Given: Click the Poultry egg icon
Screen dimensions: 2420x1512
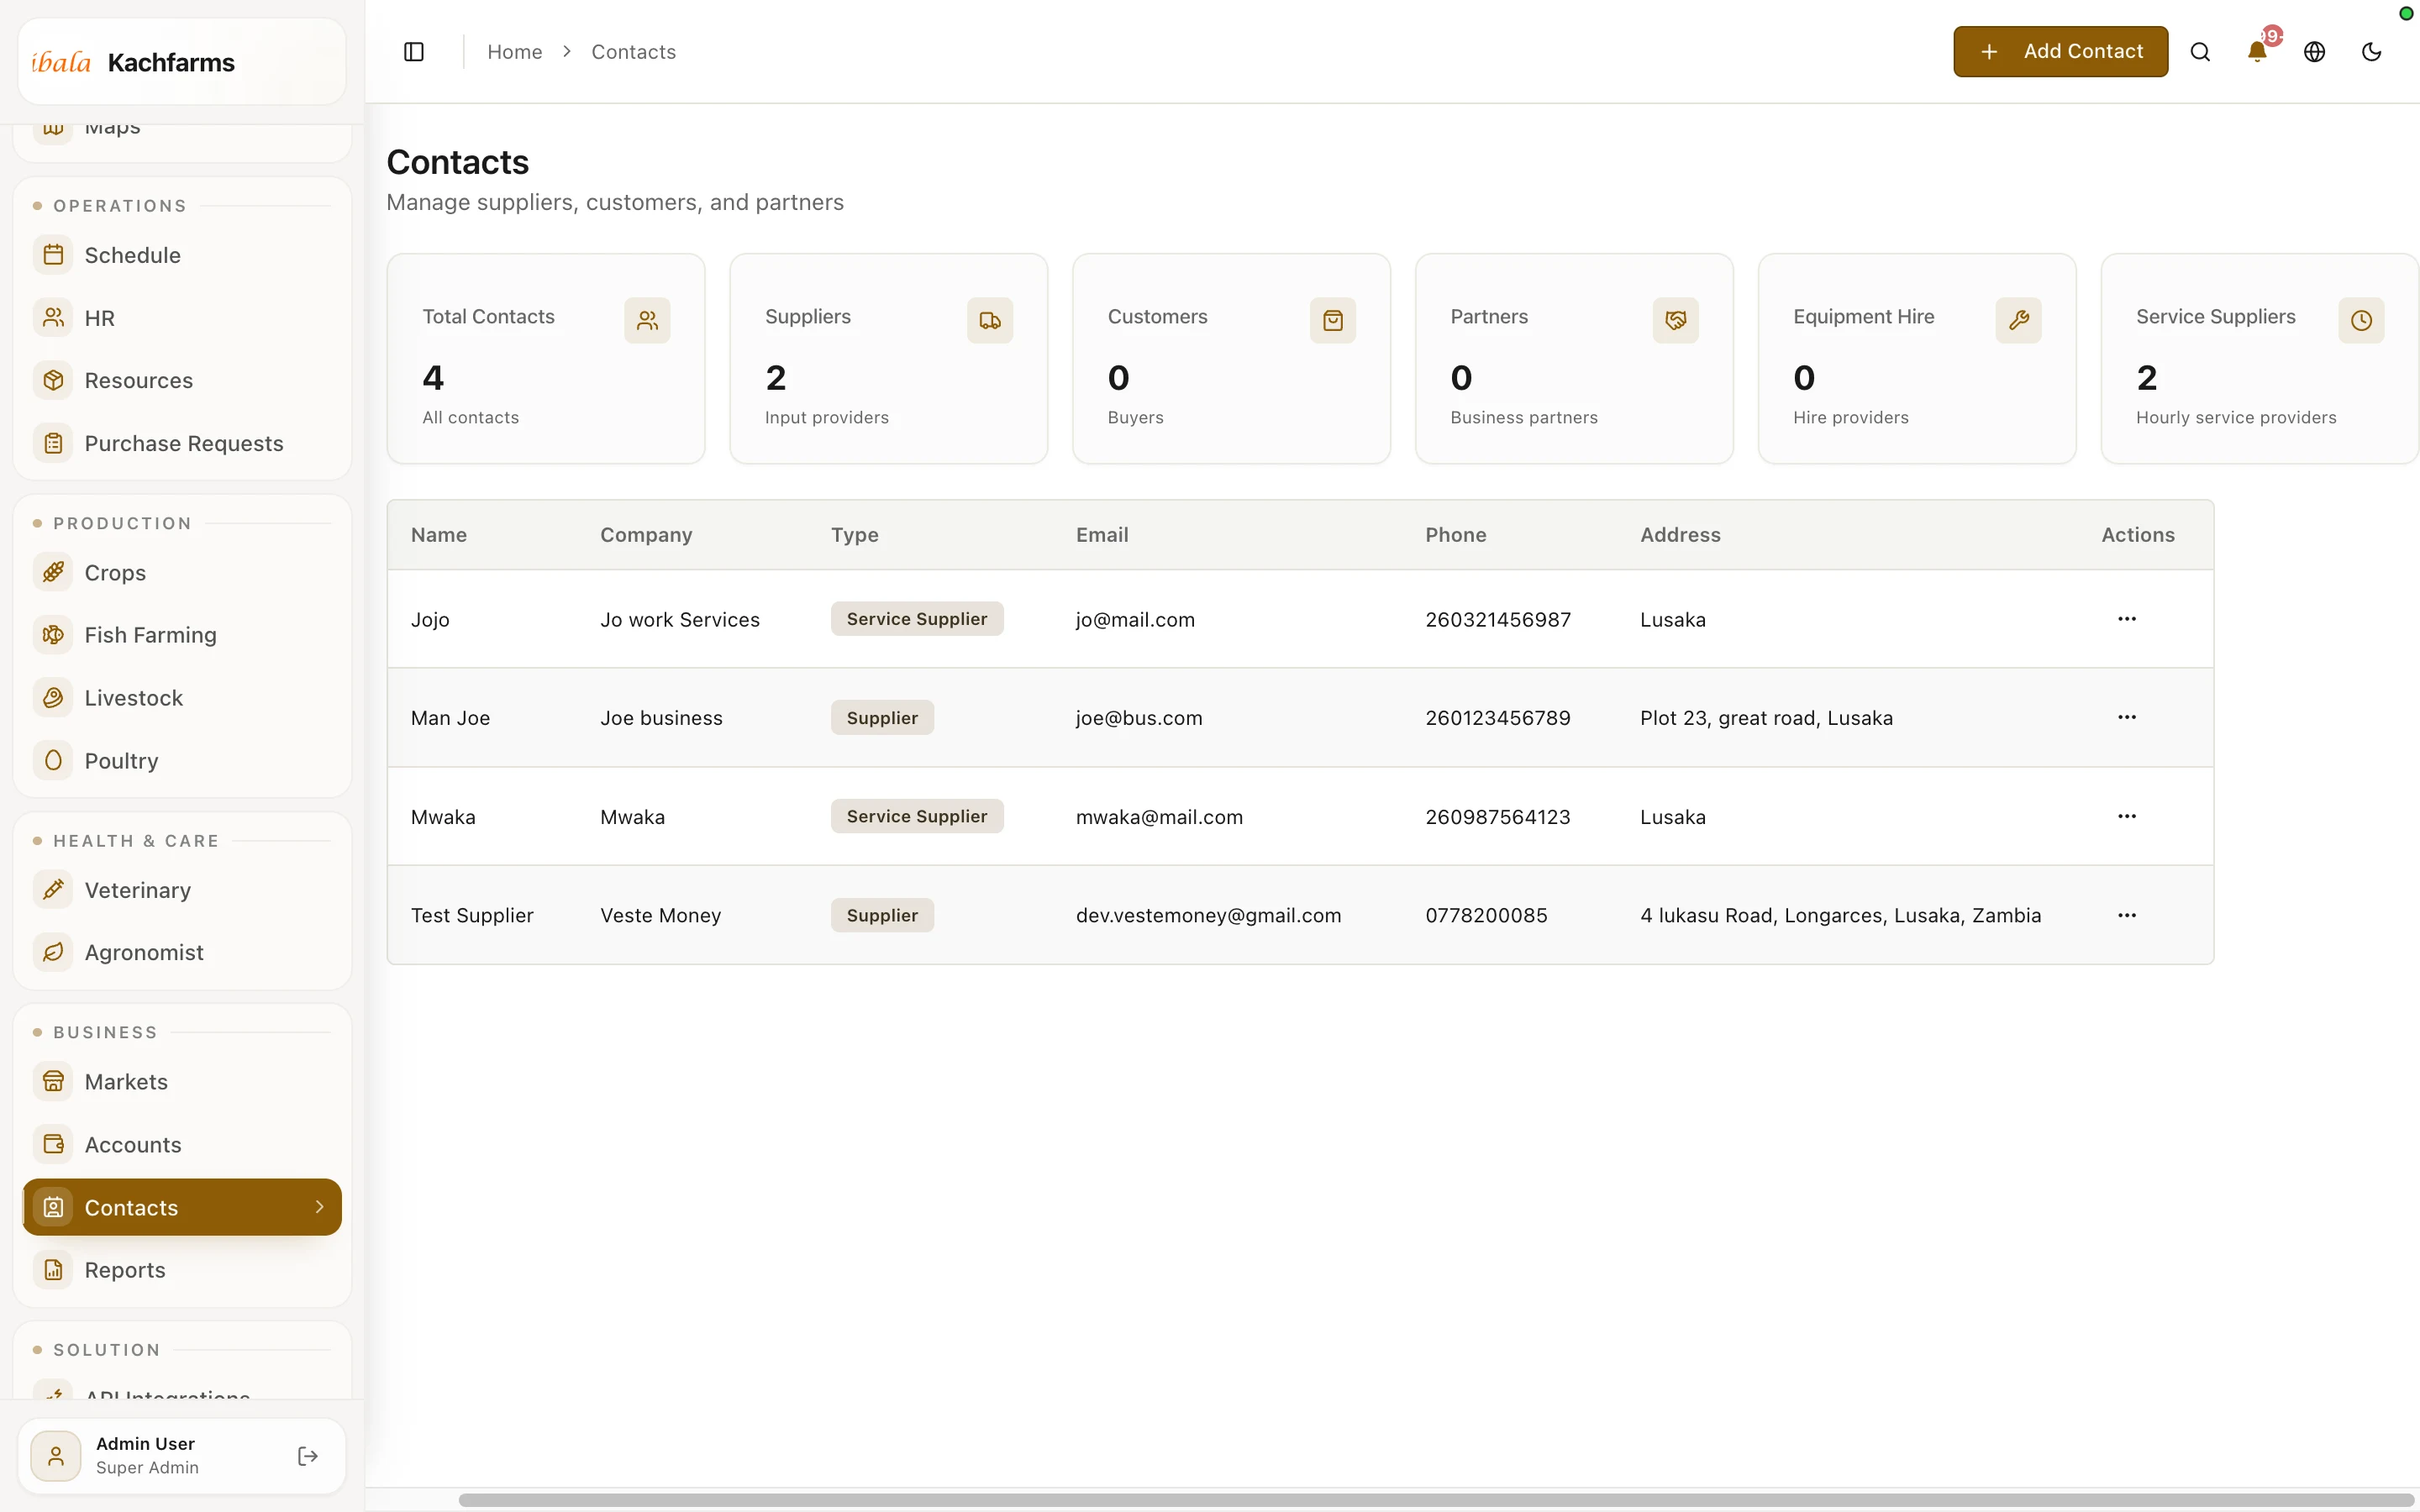Looking at the screenshot, I should pos(53,761).
